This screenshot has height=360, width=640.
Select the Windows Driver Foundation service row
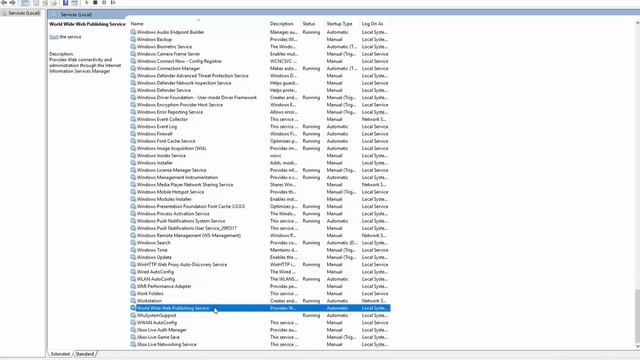point(260,98)
